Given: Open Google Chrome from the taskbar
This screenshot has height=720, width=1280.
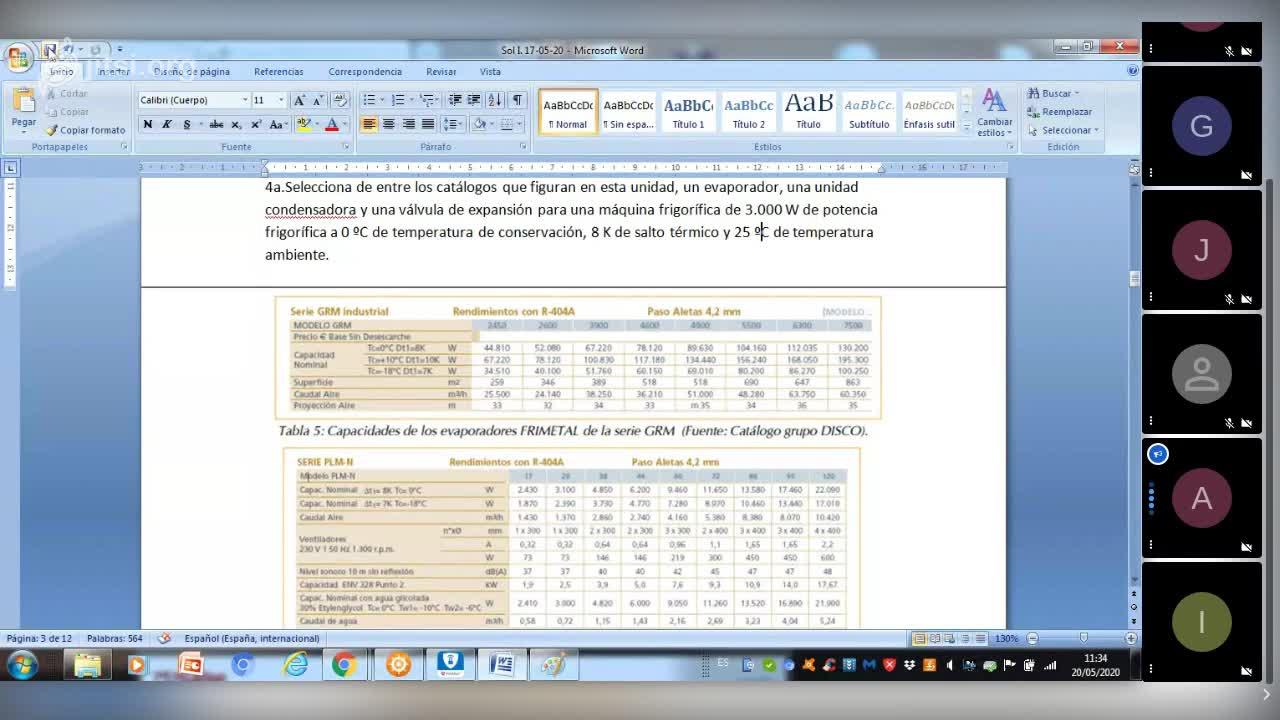Looking at the screenshot, I should [x=344, y=664].
